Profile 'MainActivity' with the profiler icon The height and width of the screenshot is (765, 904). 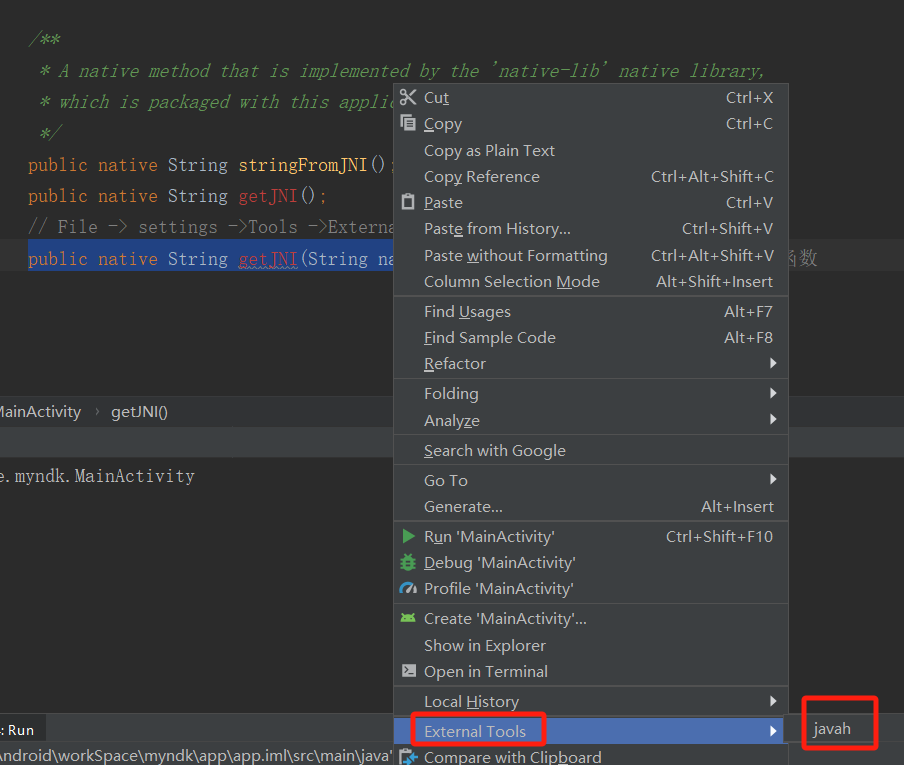pyautogui.click(x=407, y=588)
